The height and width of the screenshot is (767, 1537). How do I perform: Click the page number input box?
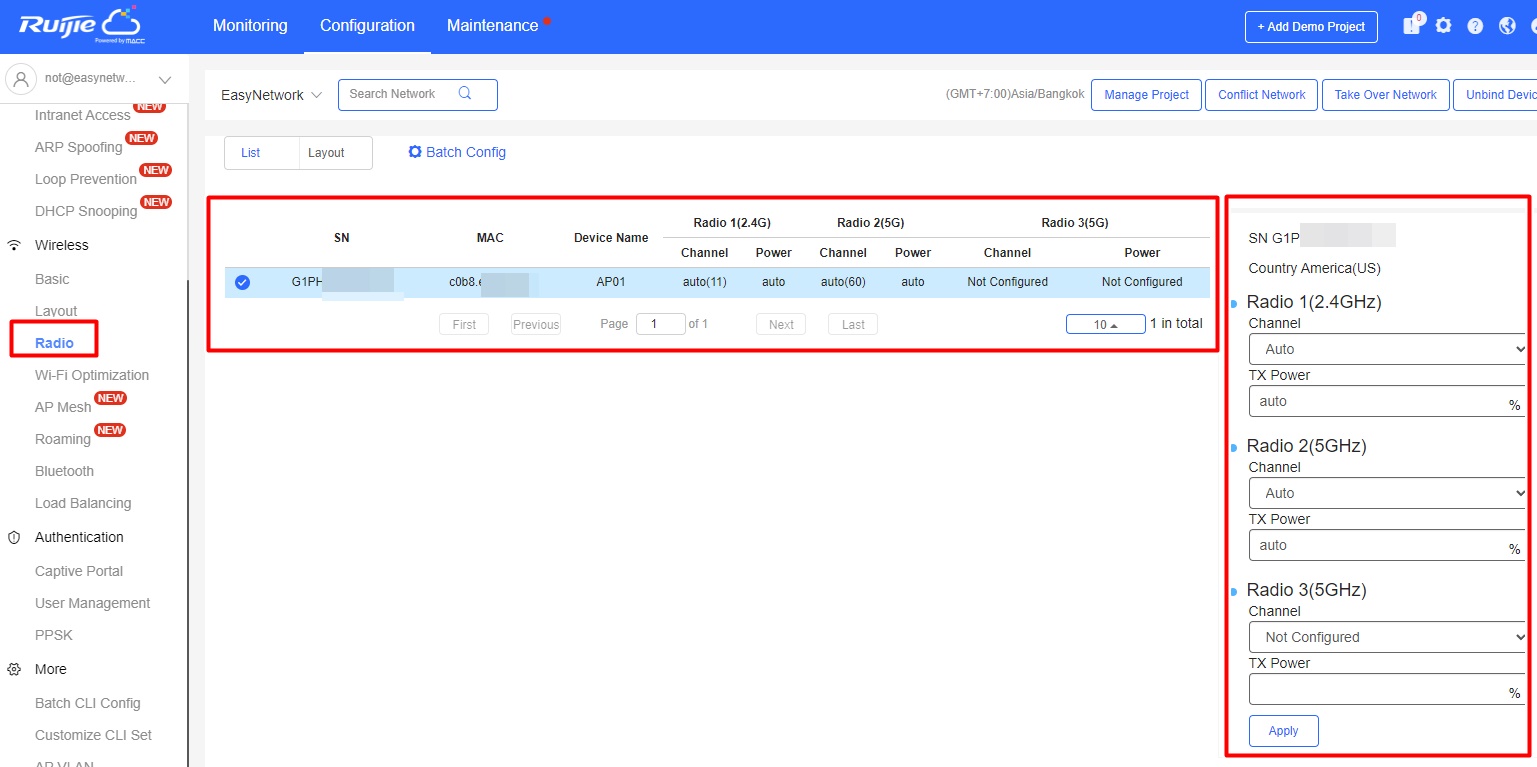coord(661,324)
